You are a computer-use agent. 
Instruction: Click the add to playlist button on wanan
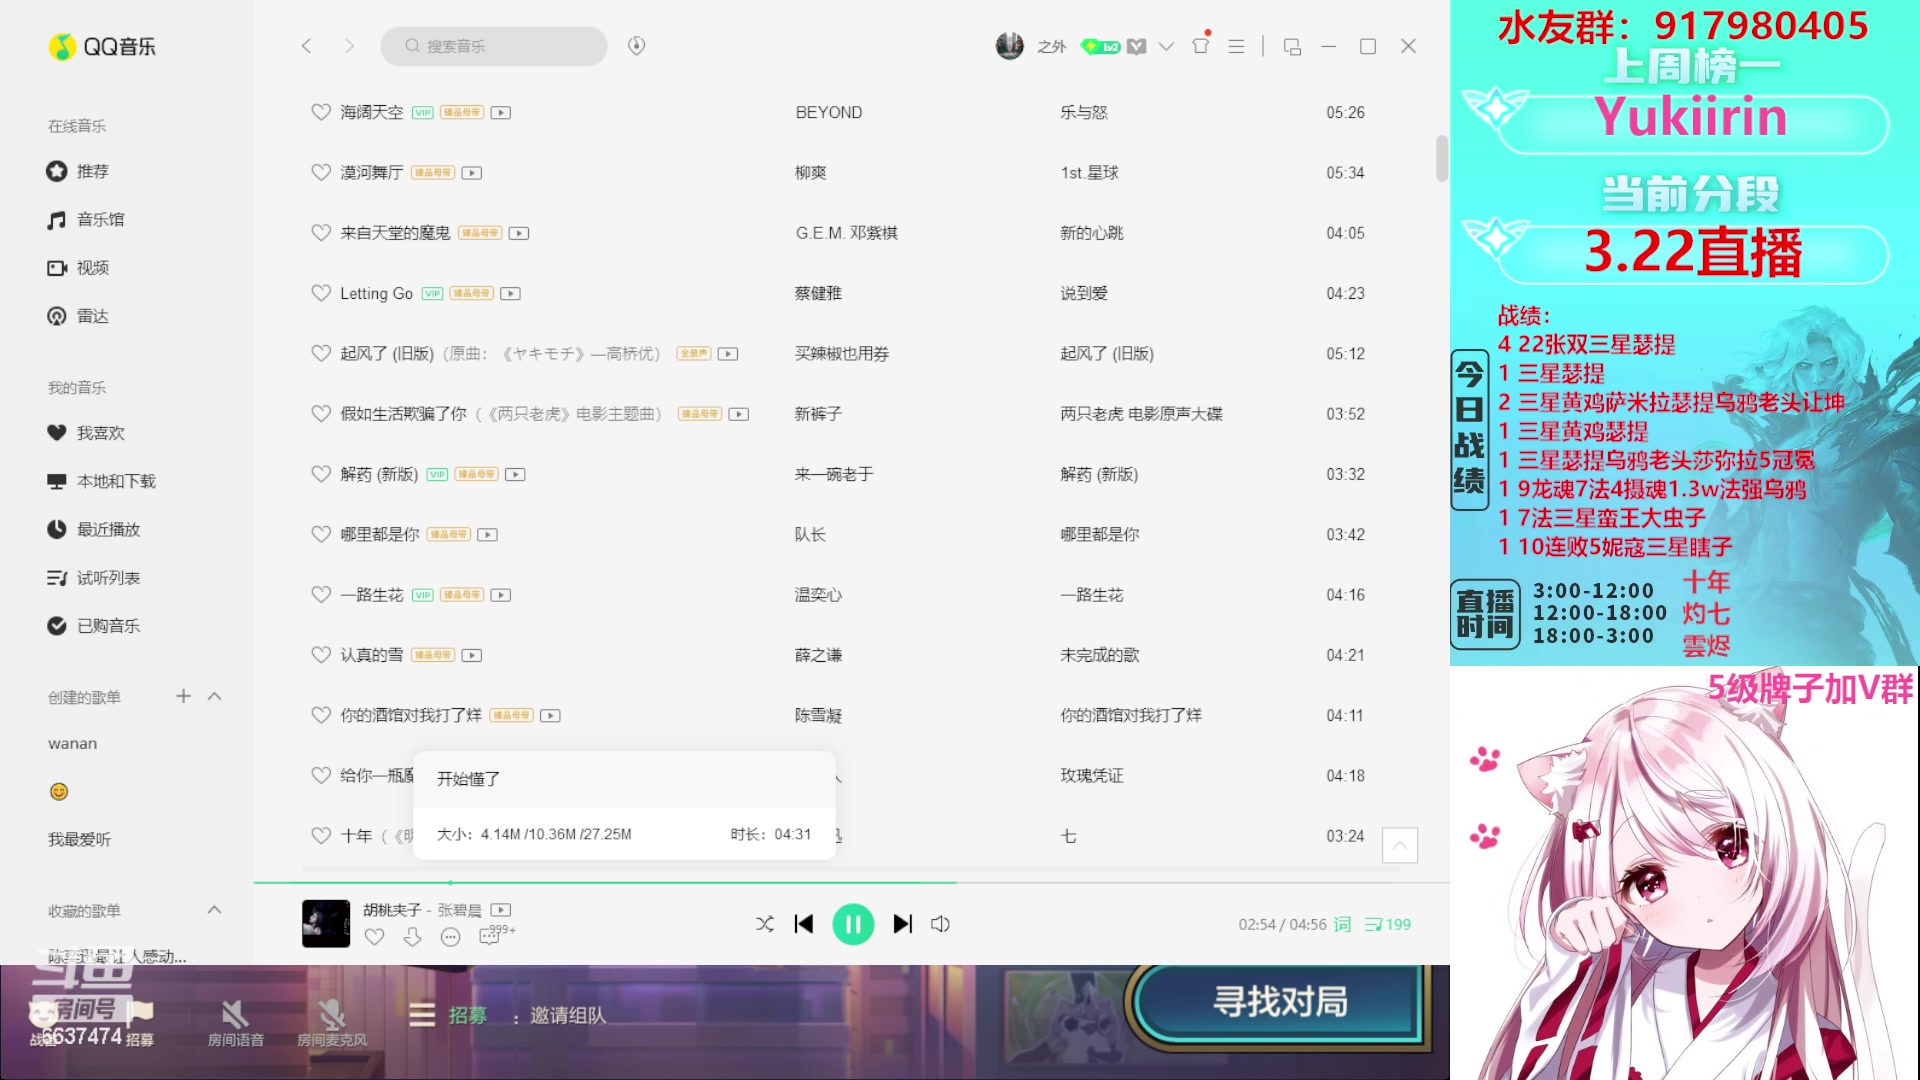pyautogui.click(x=182, y=698)
